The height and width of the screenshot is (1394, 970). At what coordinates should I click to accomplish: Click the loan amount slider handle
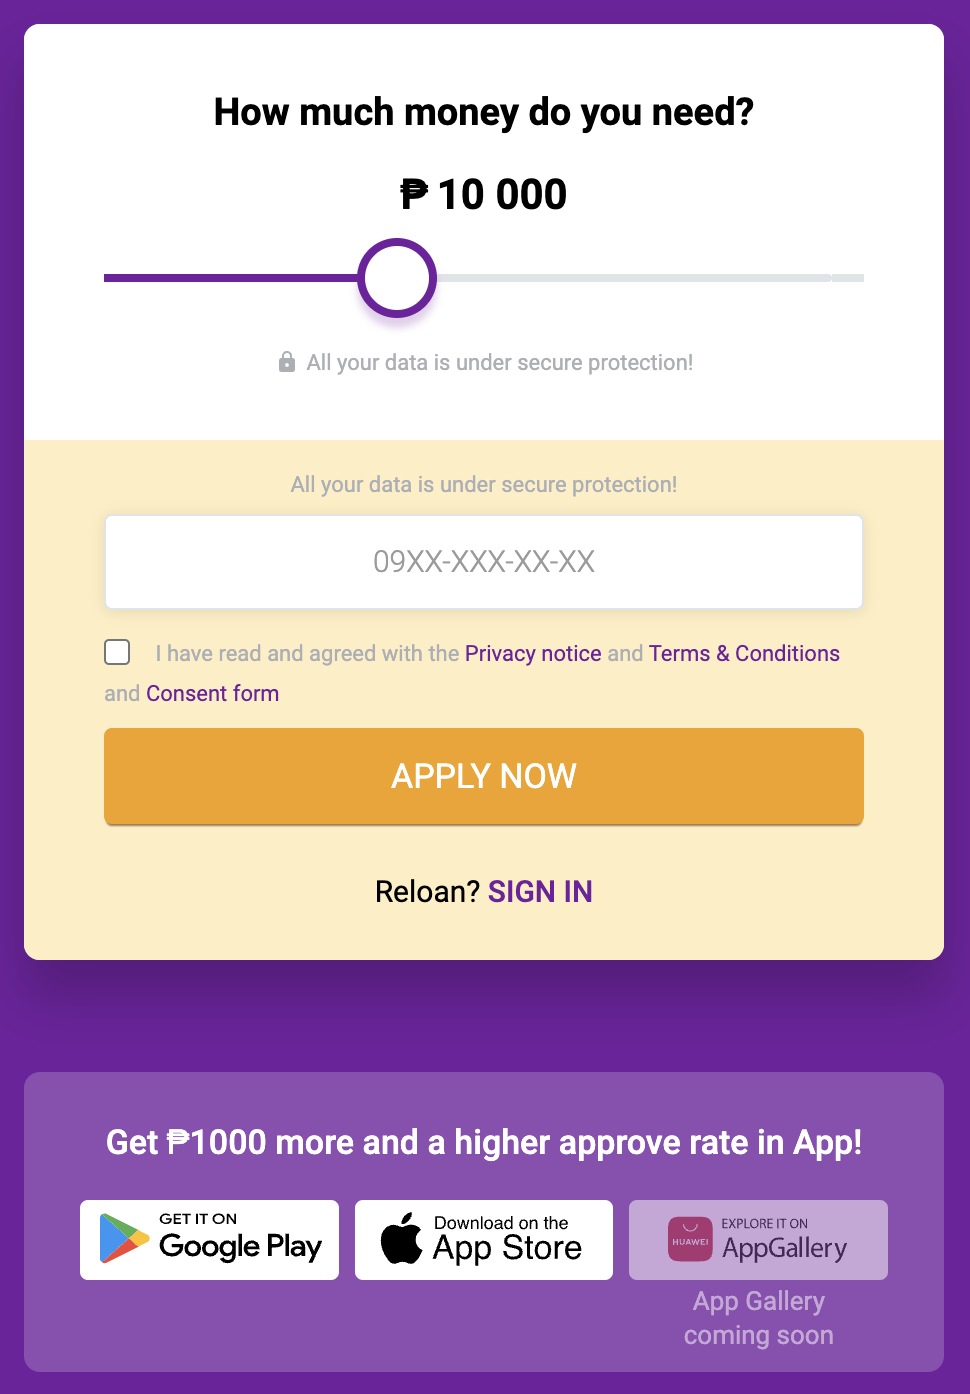396,277
